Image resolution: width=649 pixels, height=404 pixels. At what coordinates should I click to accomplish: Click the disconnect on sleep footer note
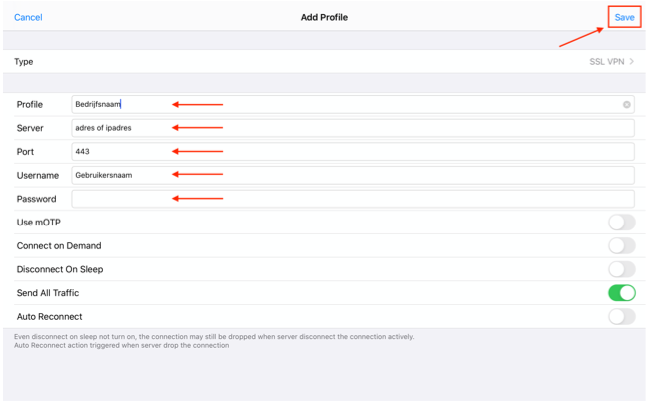click(214, 337)
